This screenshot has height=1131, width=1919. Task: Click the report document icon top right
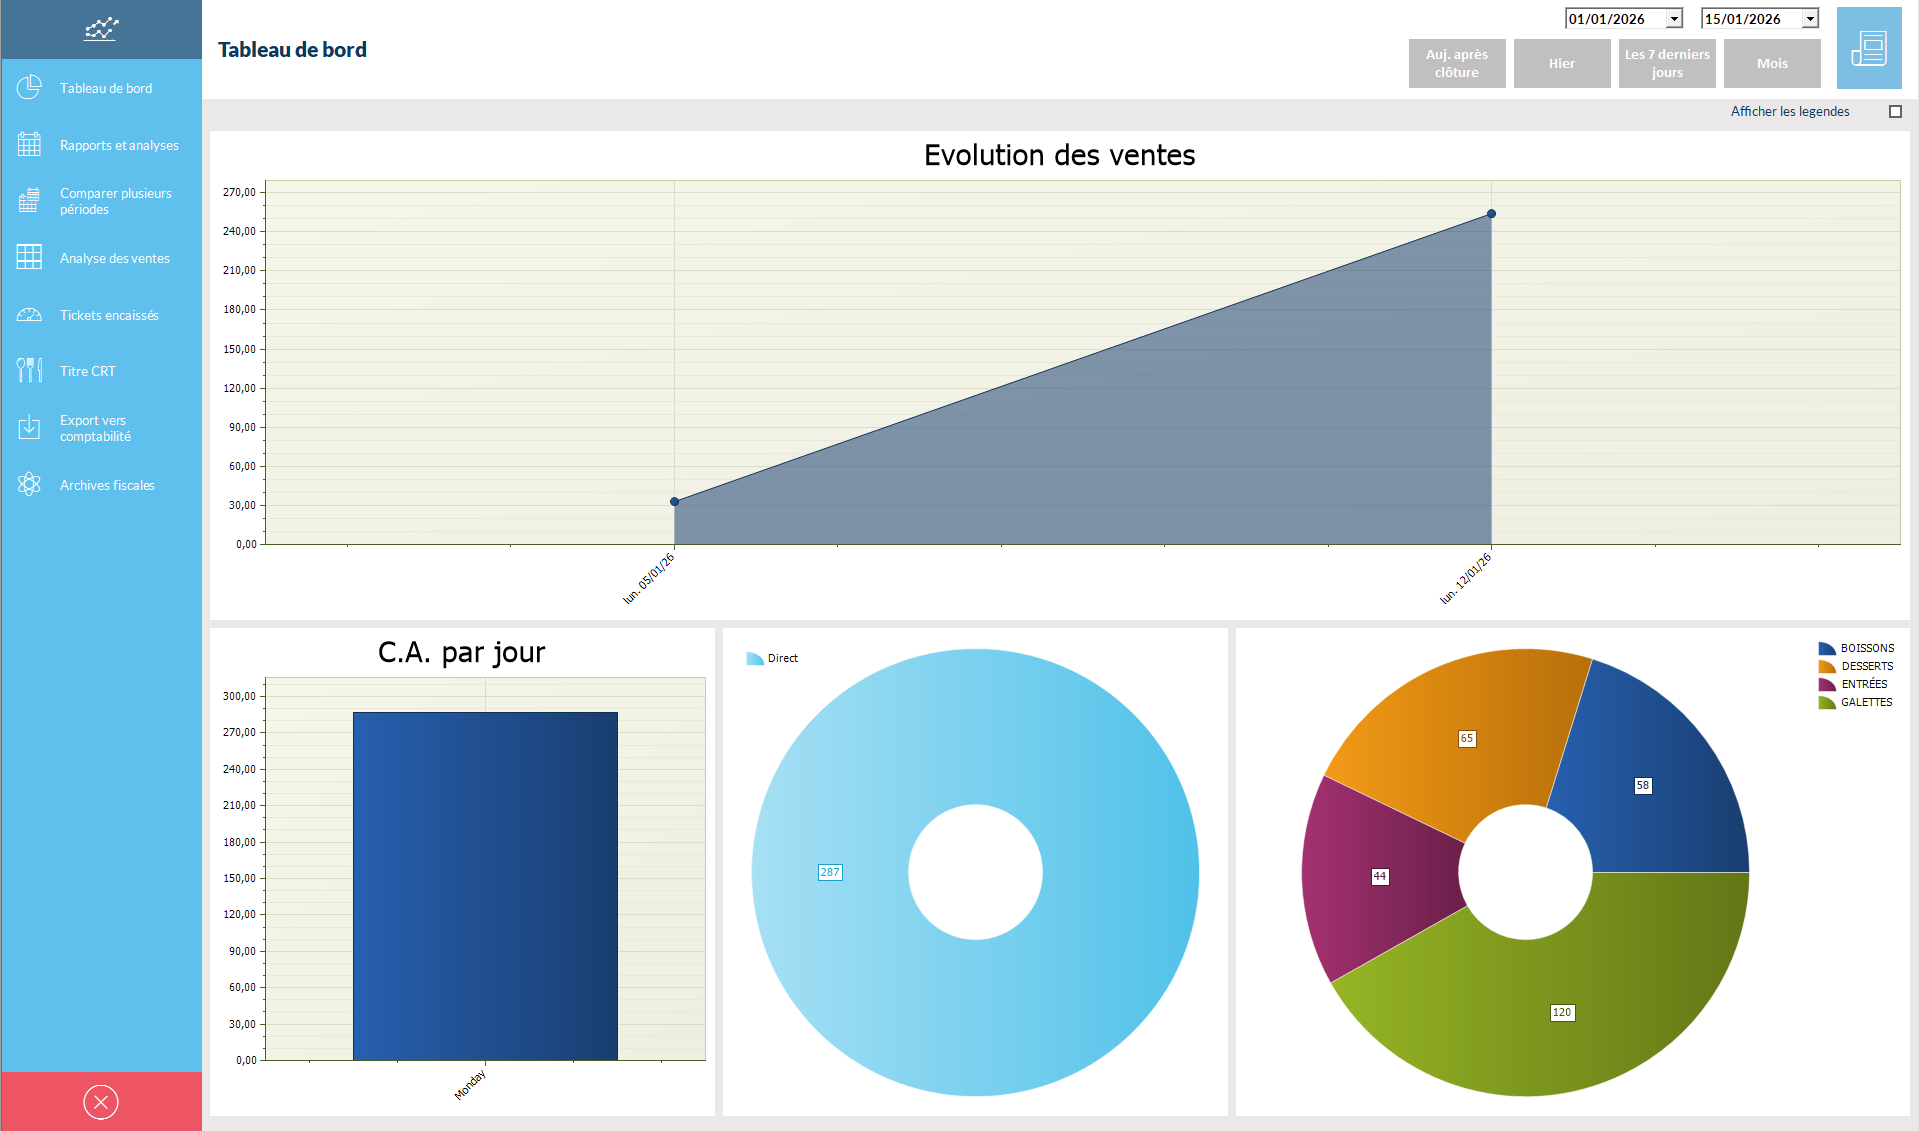click(x=1868, y=48)
